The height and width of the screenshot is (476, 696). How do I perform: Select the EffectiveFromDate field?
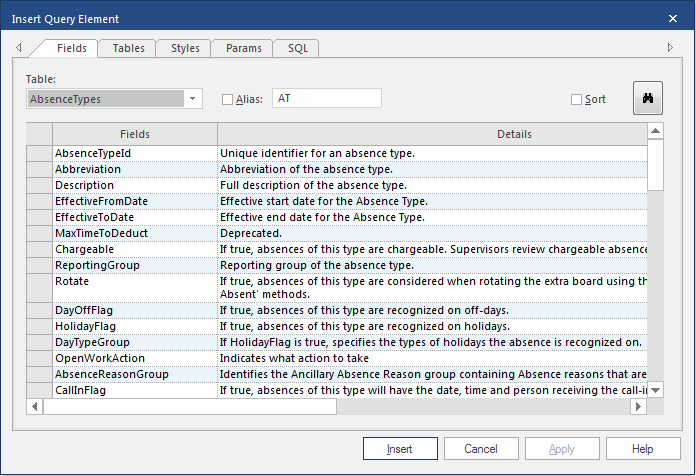pos(135,201)
